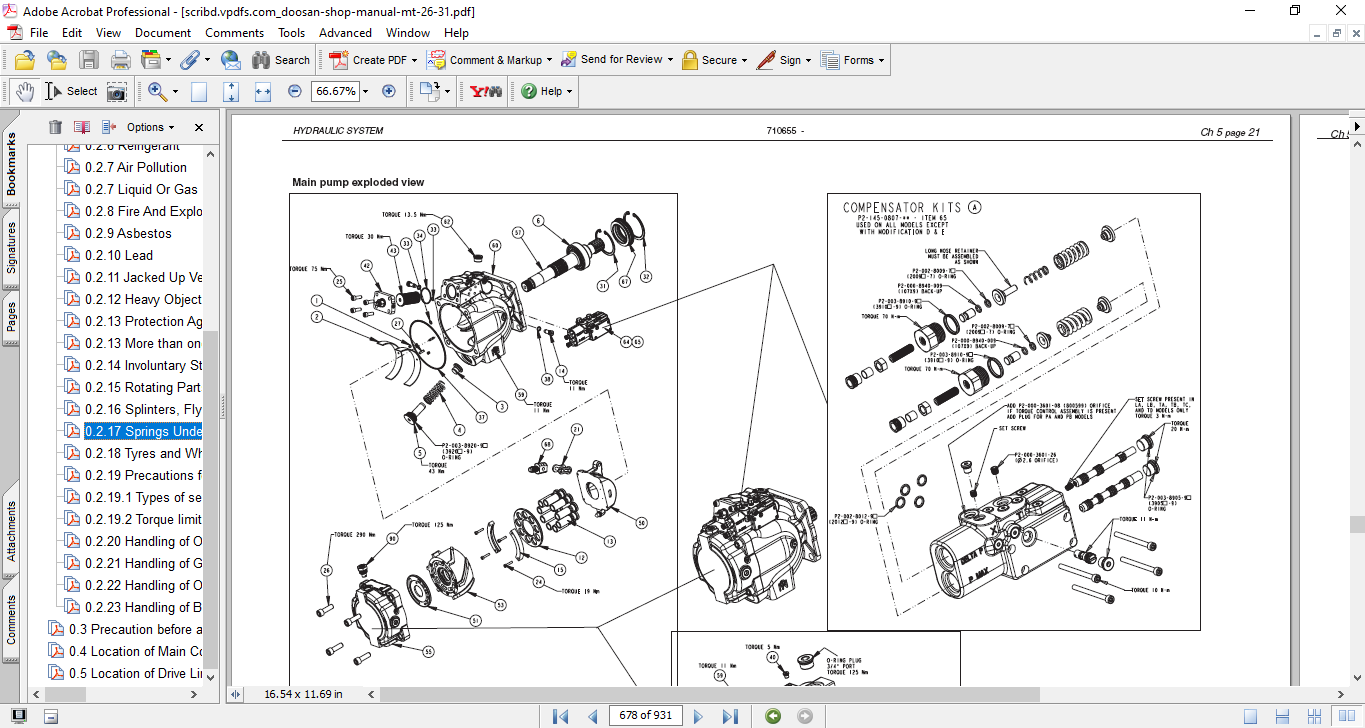The image size is (1365, 728).
Task: Click the Snapshot camera tool
Action: pyautogui.click(x=117, y=91)
